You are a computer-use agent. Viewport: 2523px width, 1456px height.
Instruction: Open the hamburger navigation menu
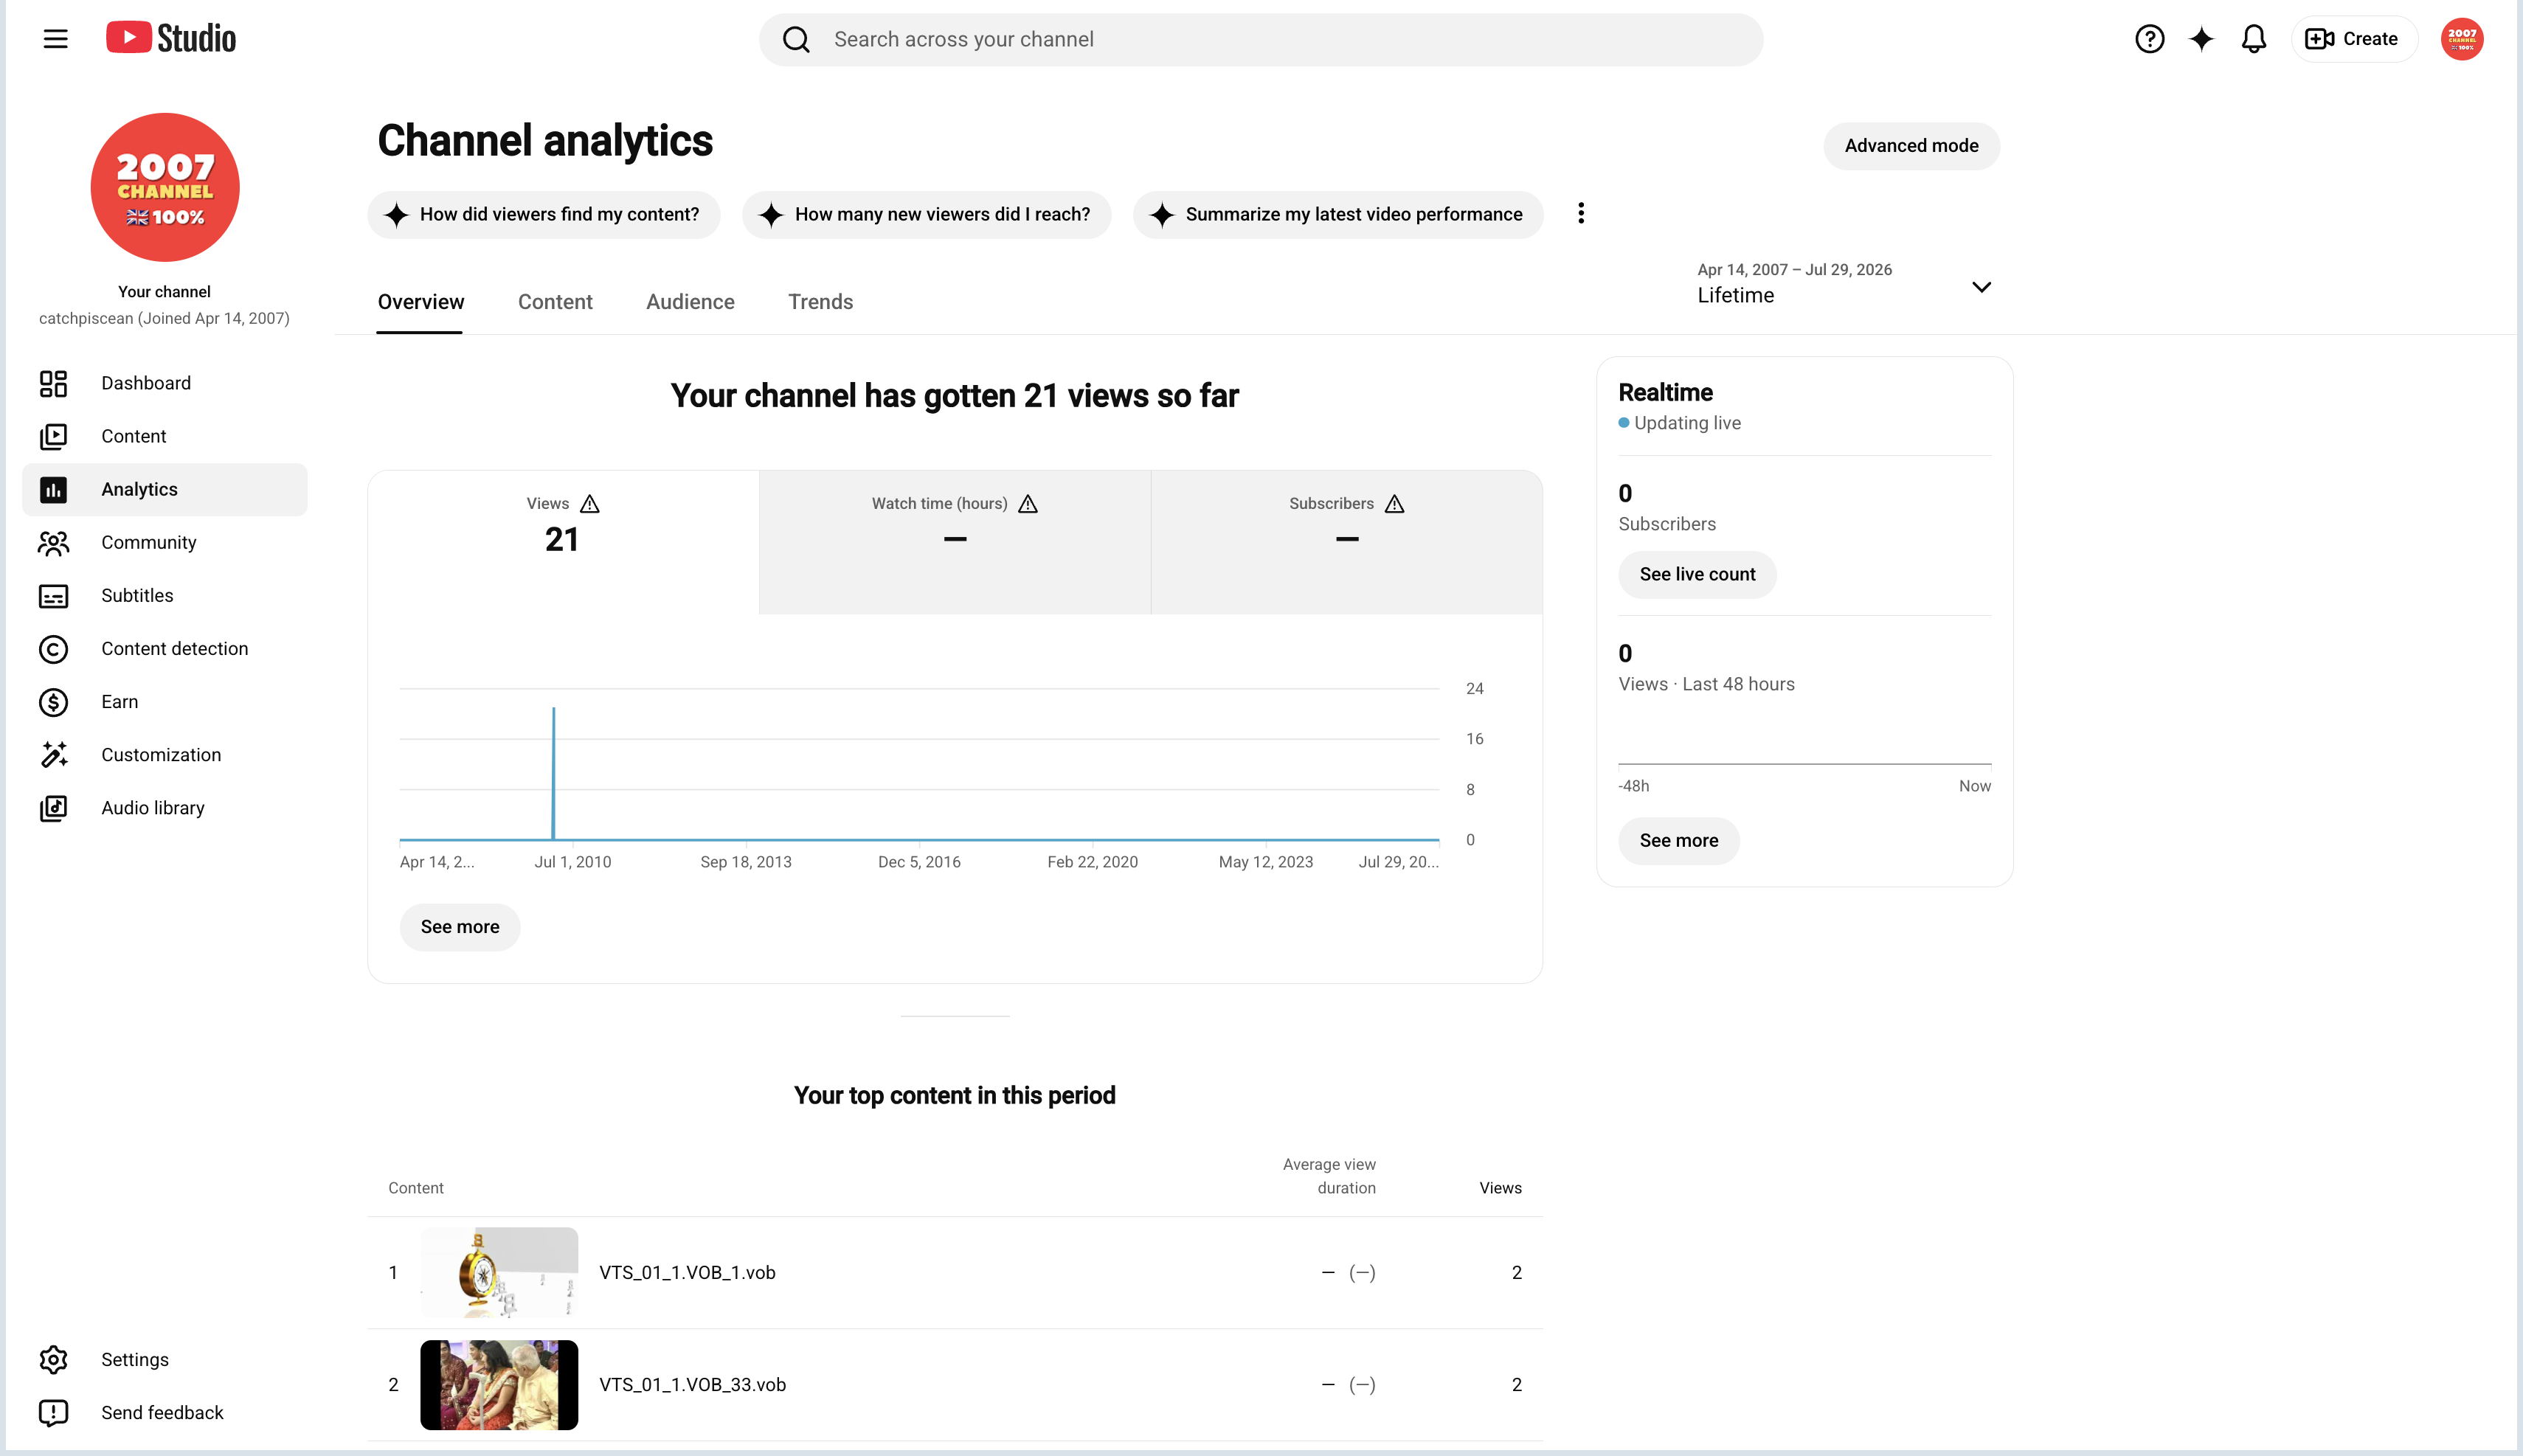(x=55, y=39)
